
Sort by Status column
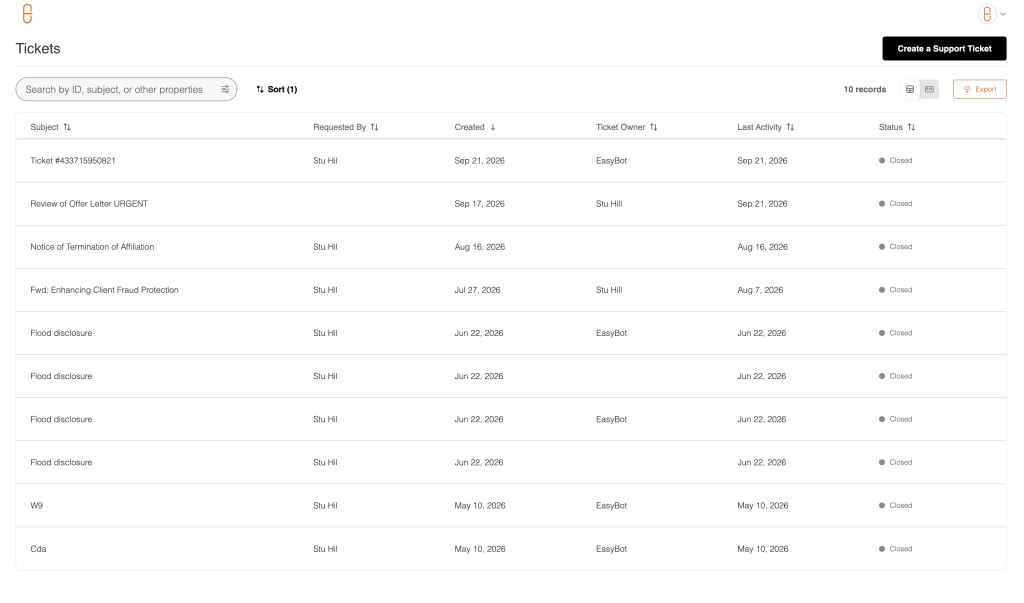click(897, 127)
